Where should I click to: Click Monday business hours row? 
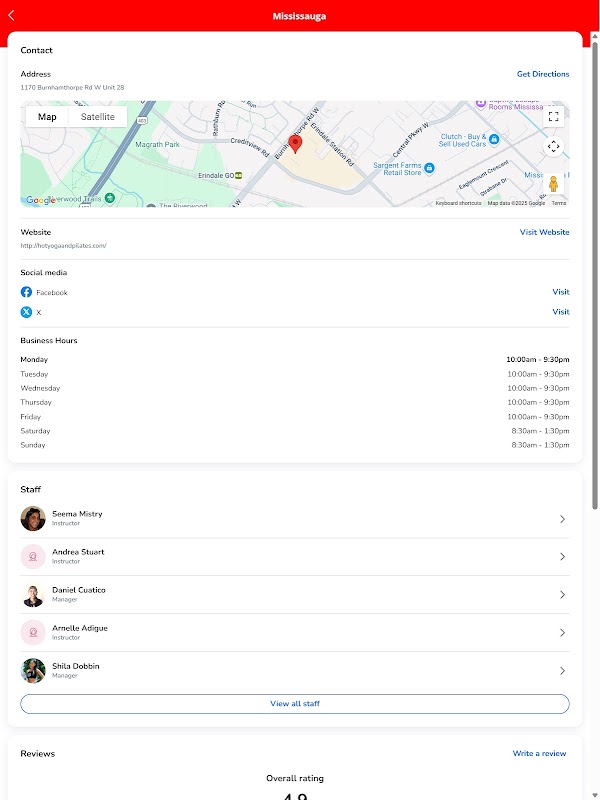pyautogui.click(x=295, y=360)
